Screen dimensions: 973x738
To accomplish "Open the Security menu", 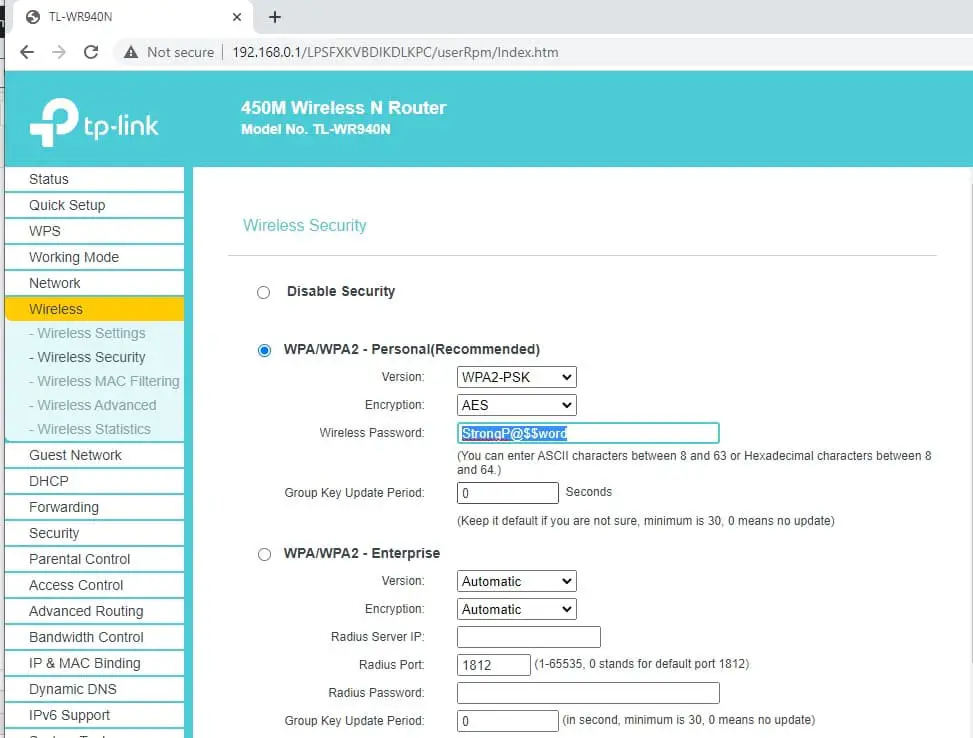I will [x=94, y=534].
